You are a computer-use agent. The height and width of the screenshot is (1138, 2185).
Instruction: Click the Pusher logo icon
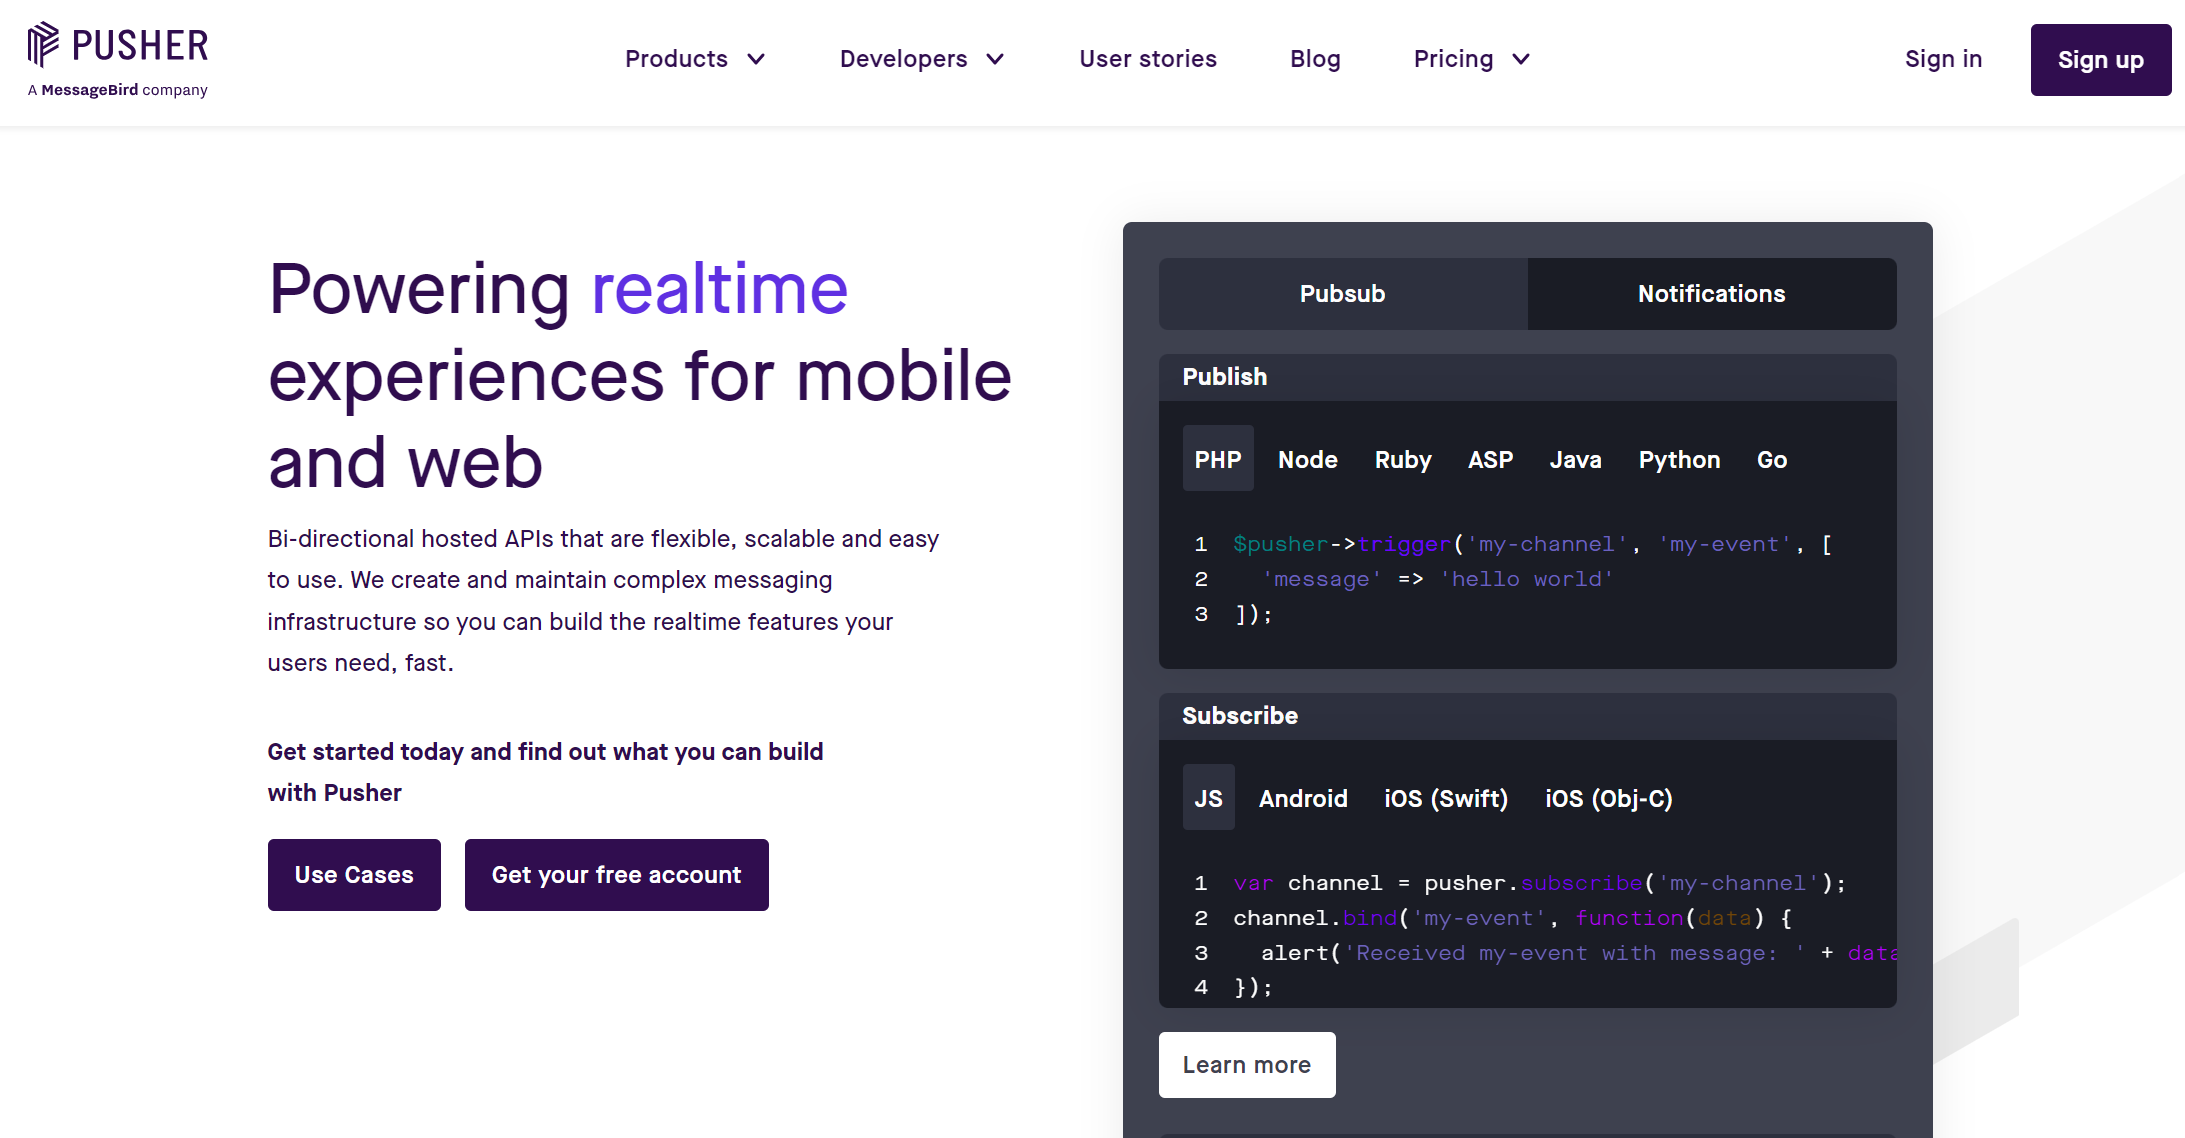44,44
